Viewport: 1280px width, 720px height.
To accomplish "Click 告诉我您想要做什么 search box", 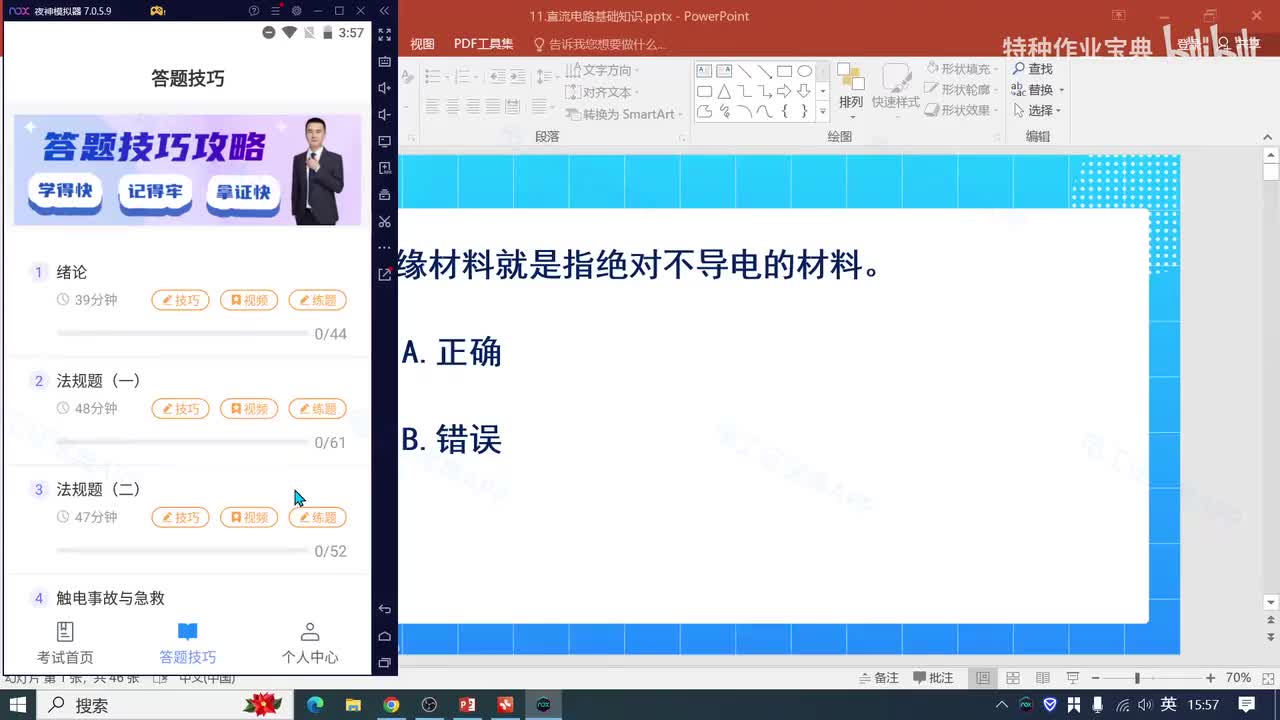I will click(x=600, y=44).
